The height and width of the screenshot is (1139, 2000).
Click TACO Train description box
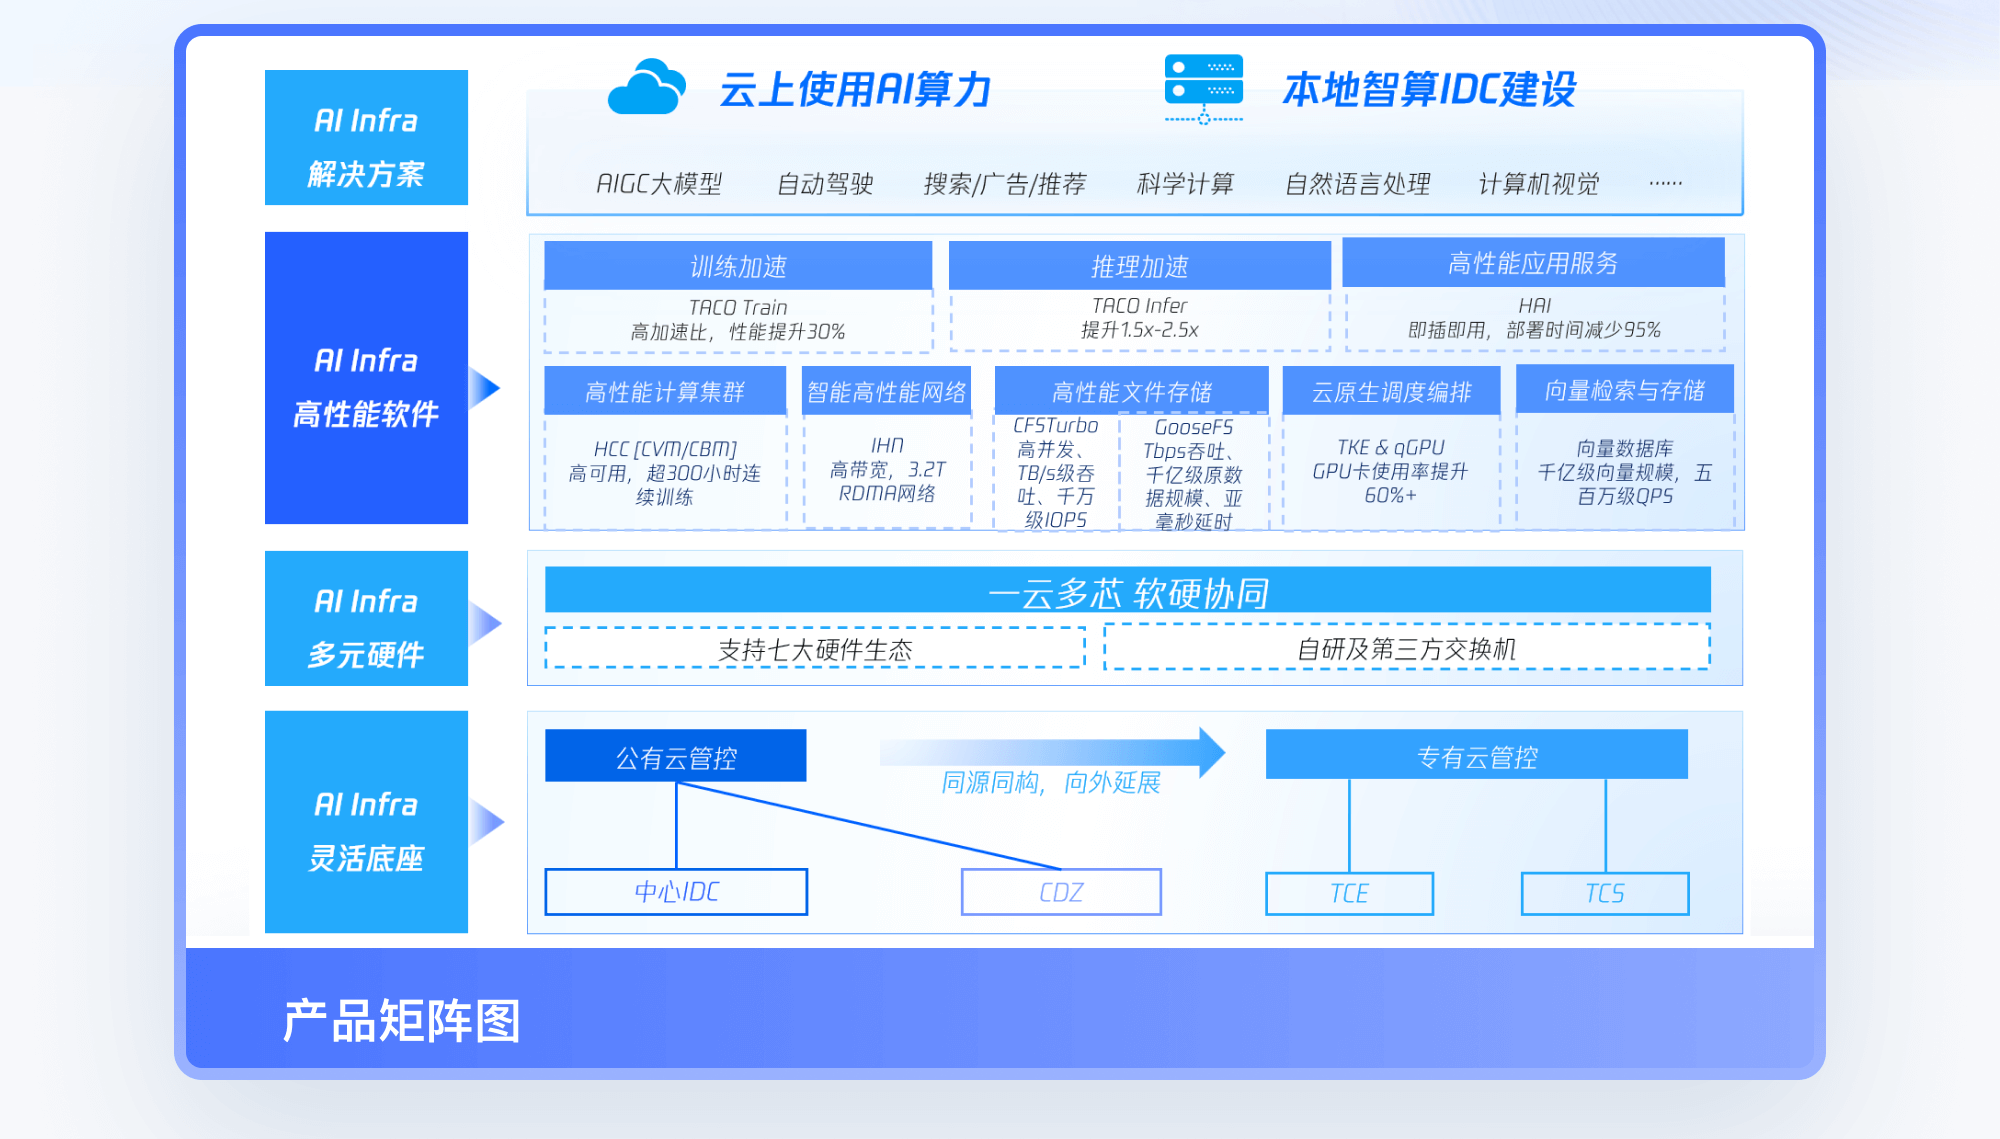(x=738, y=321)
